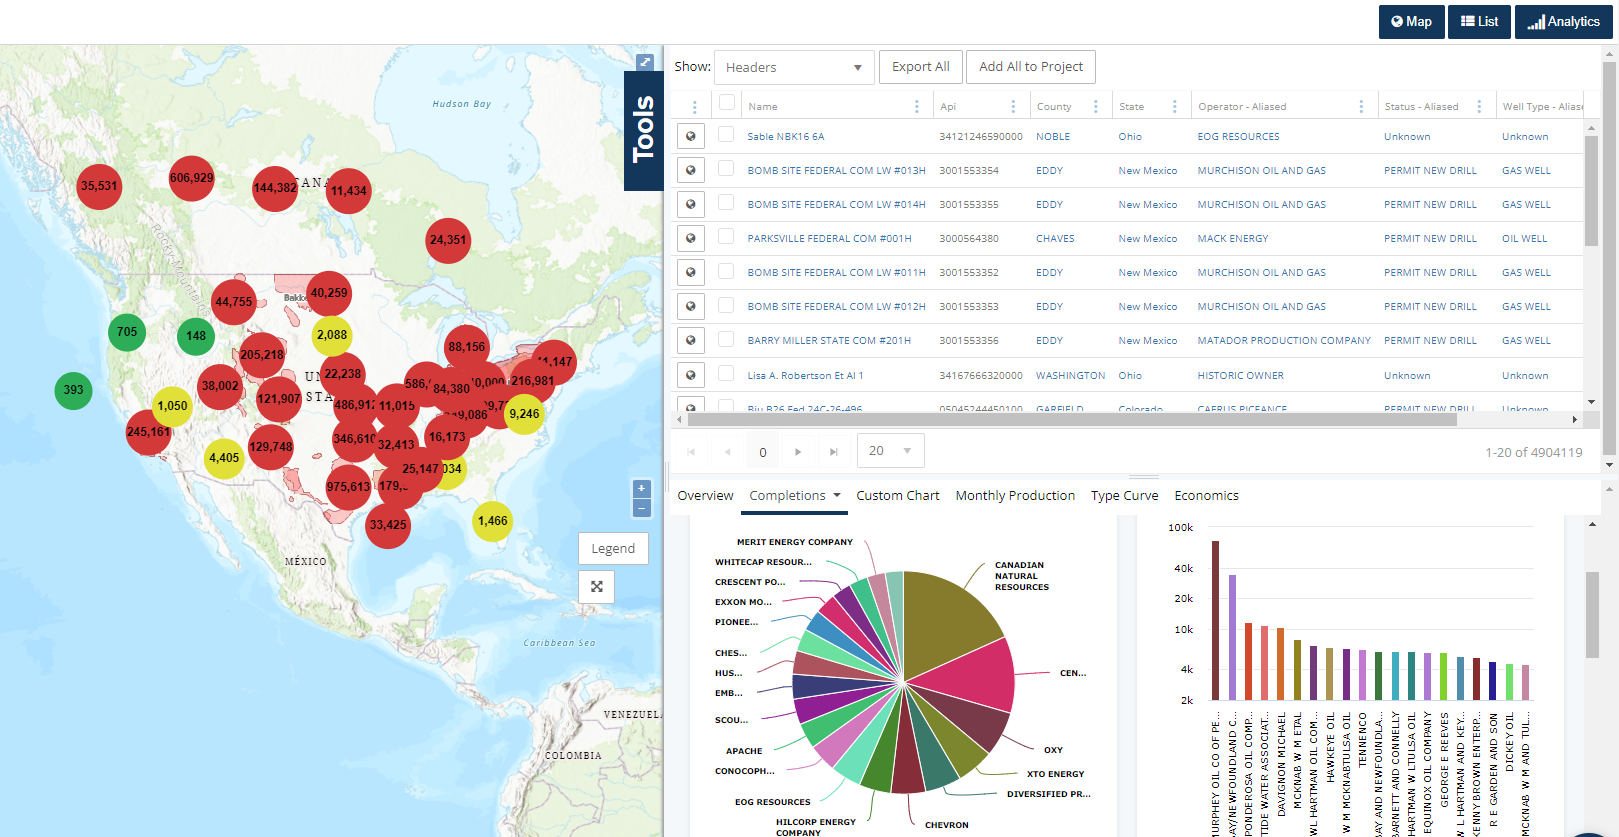Click the 975,613 well cluster on map
This screenshot has height=837, width=1619.
point(348,487)
